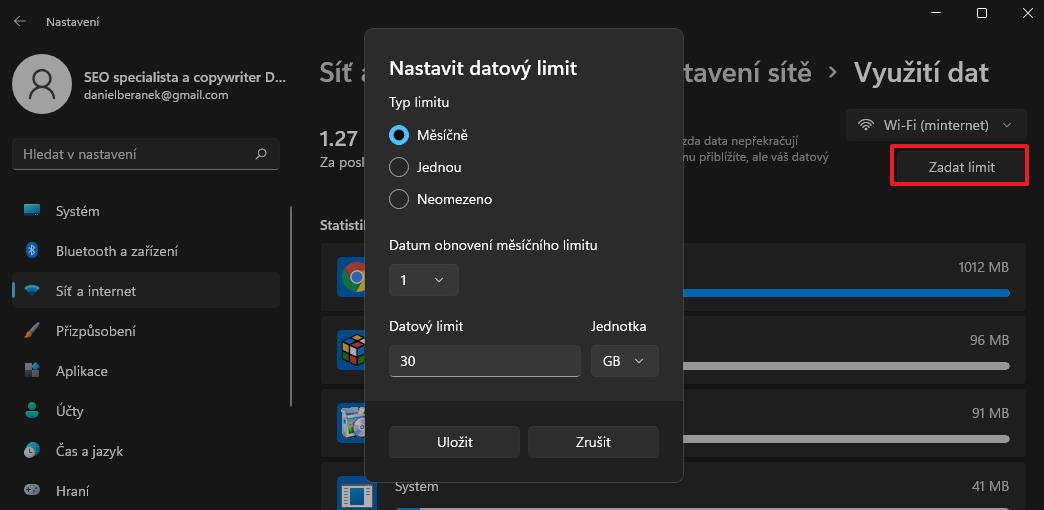The height and width of the screenshot is (510, 1044).
Task: Open Čas a jazyk category
Action: coord(146,451)
